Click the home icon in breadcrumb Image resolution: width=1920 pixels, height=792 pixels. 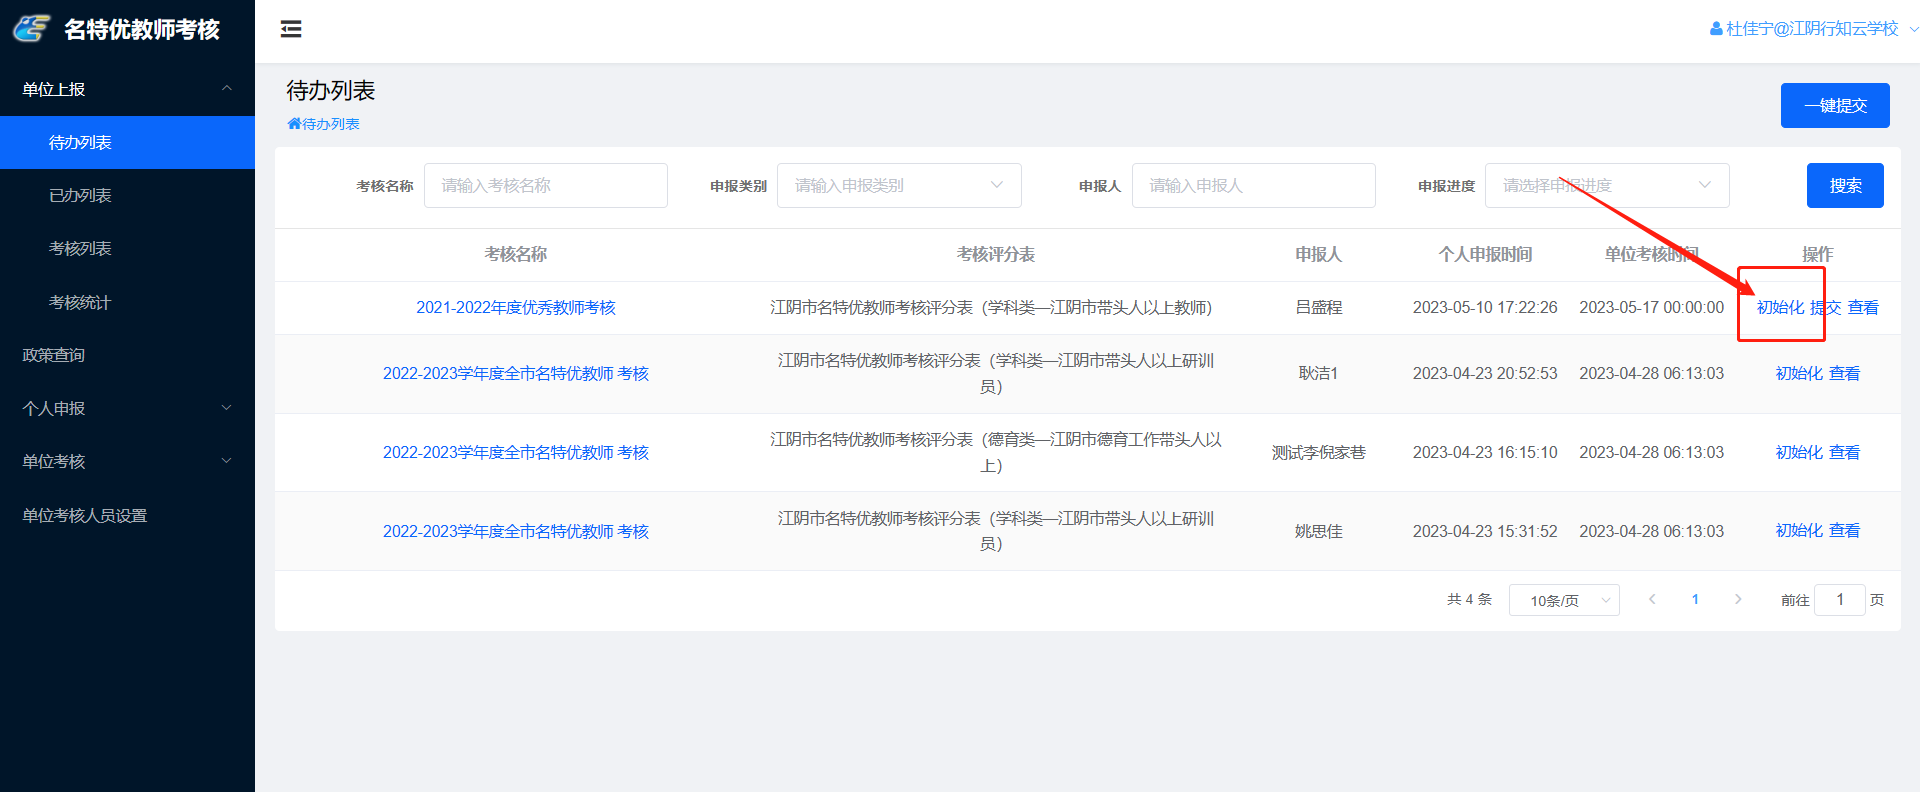click(294, 124)
